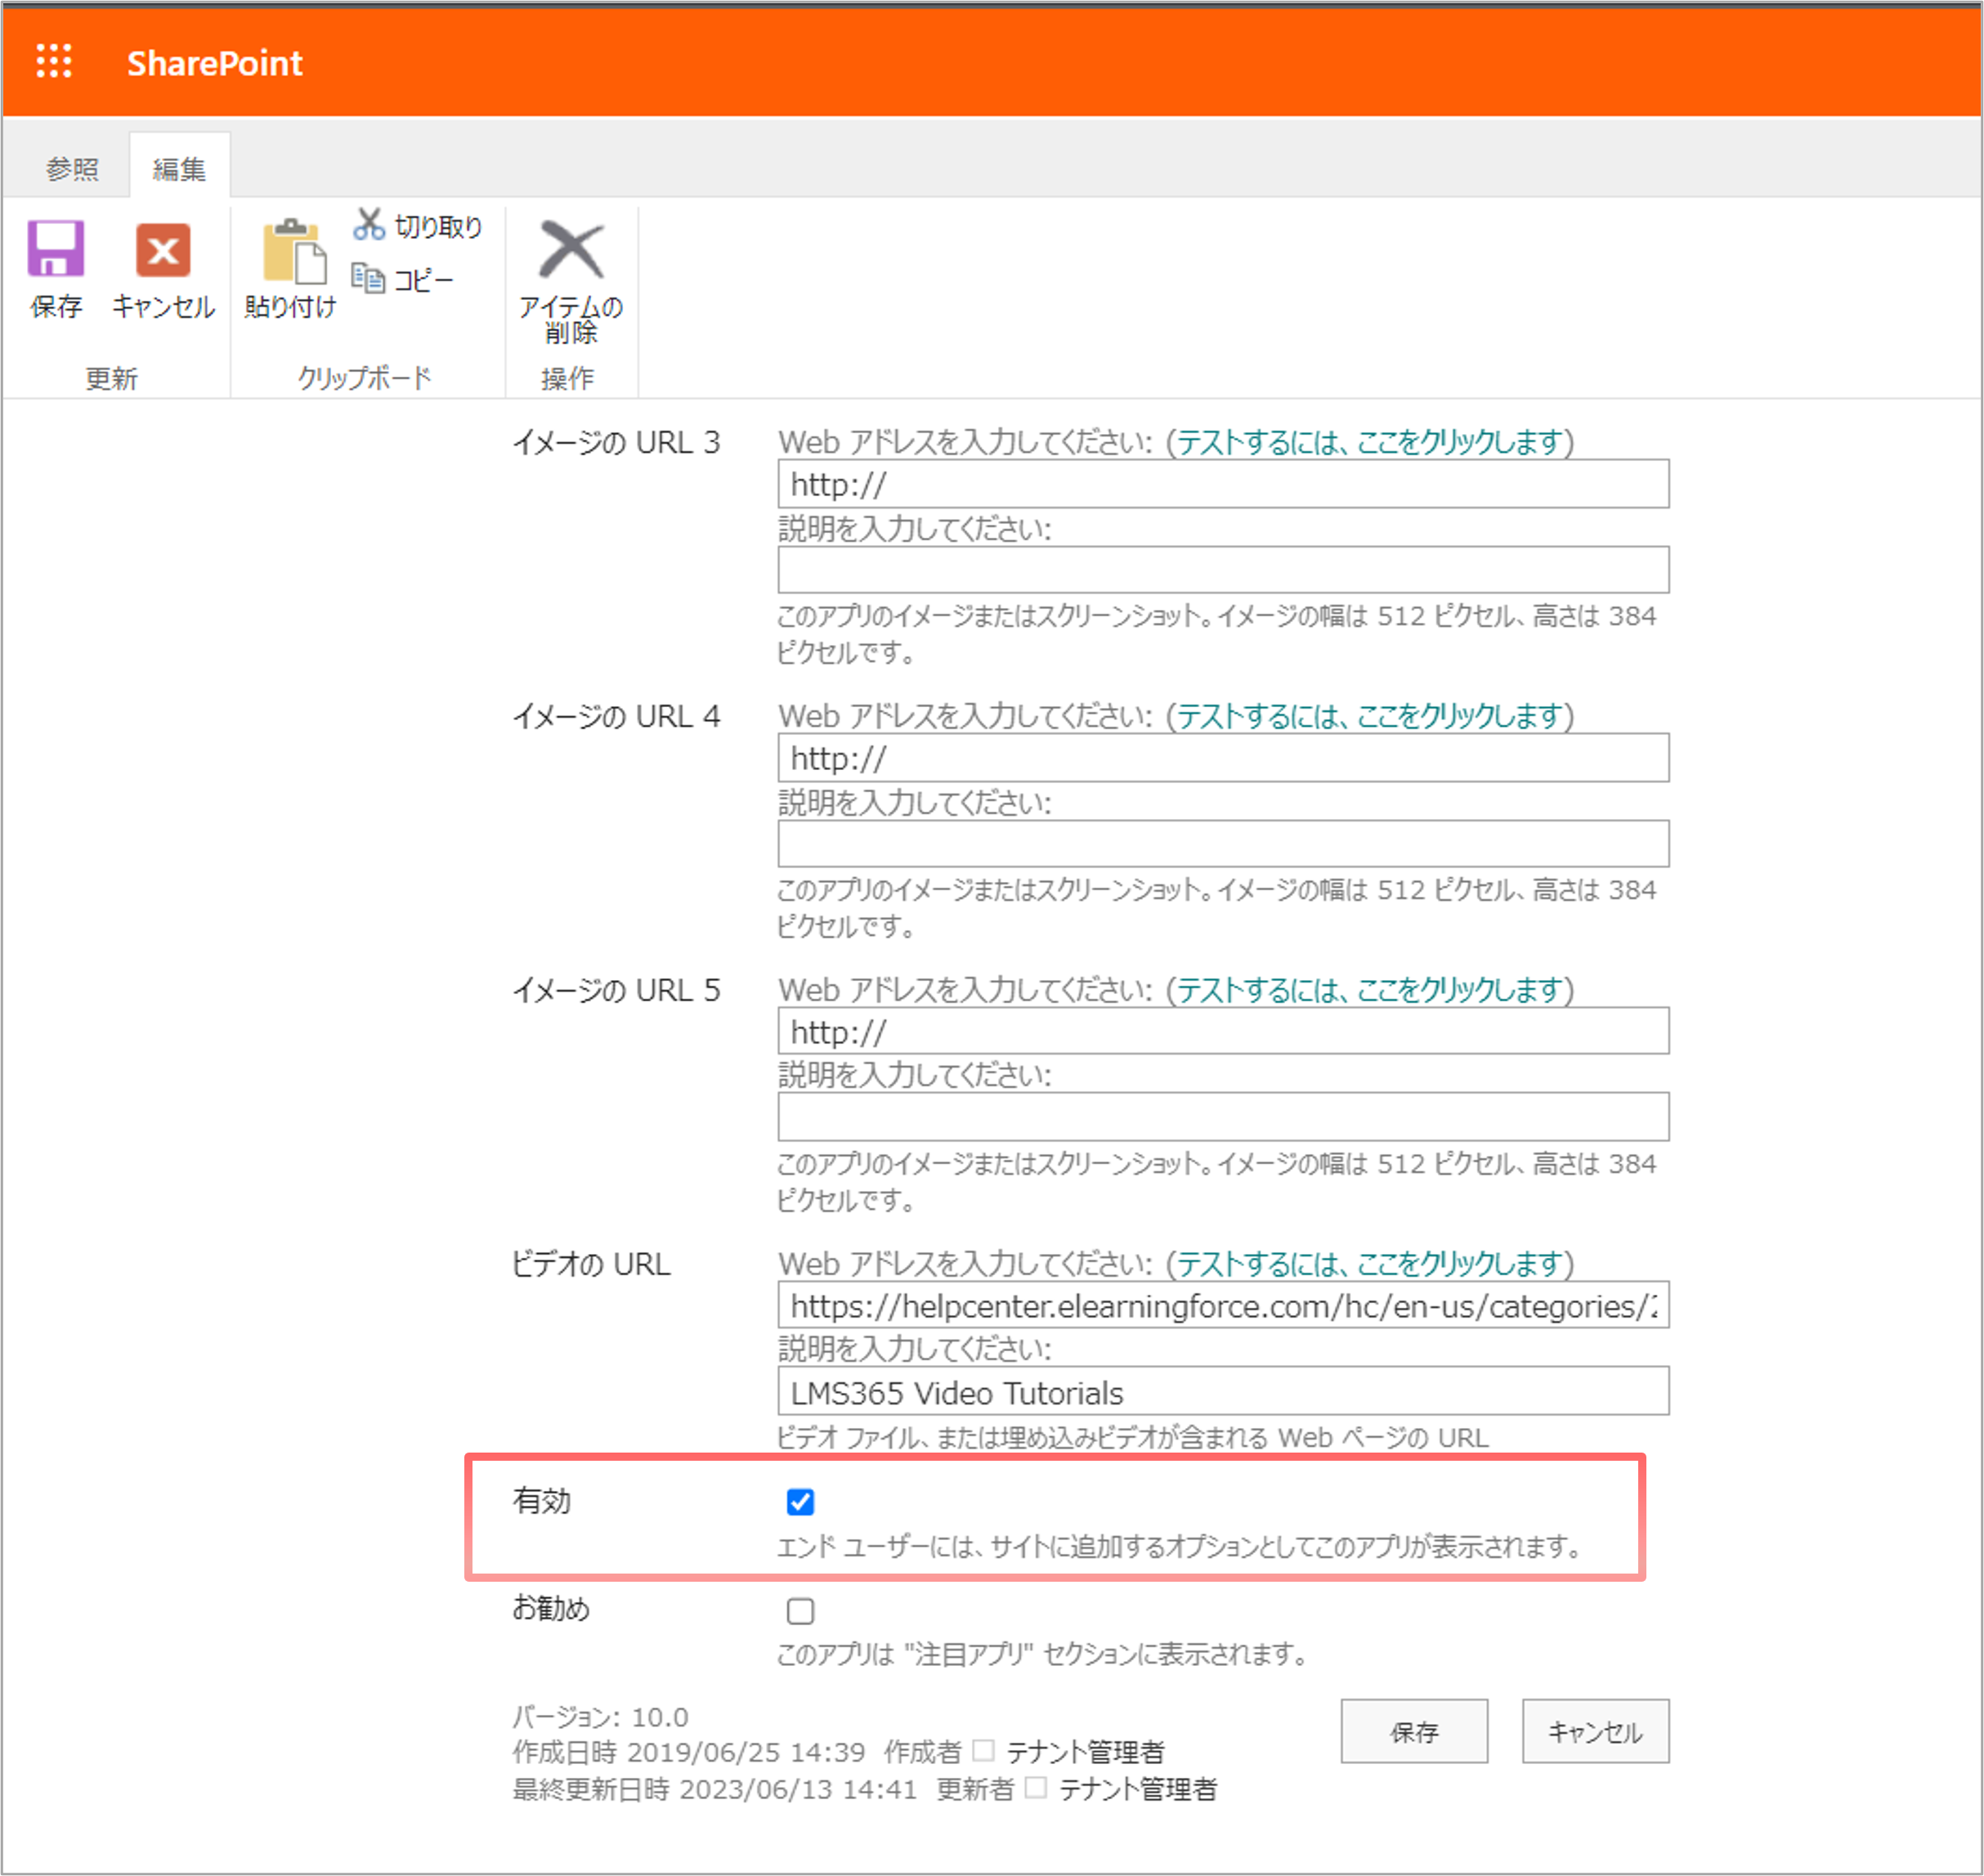
Task: Click the SharePoint title in the header
Action: [215, 63]
